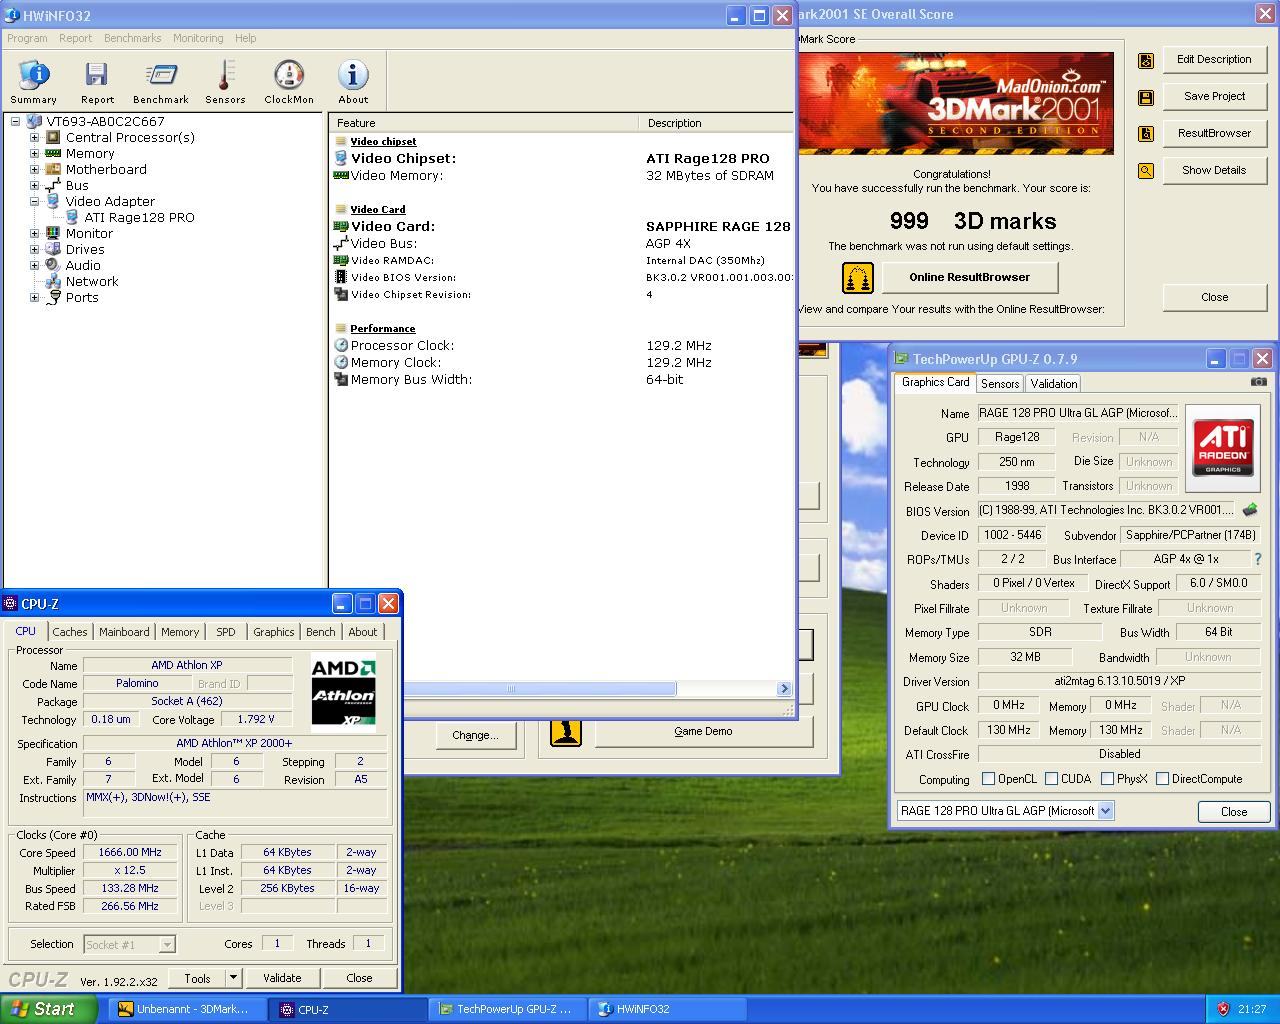The height and width of the screenshot is (1024, 1280).
Task: Click the Online ResultBrowser button
Action: tap(968, 277)
